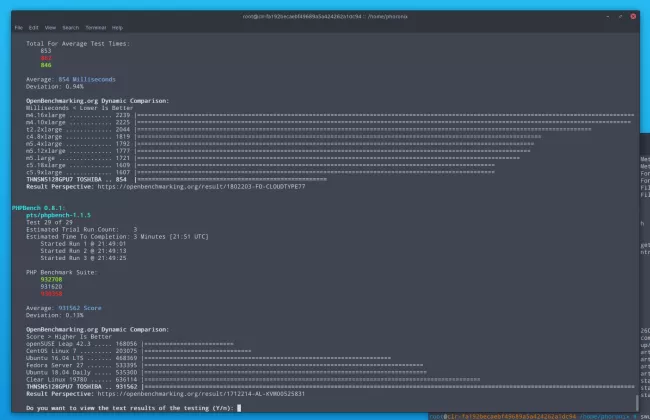Click the KVM00525831 result perspective URL

pos(201,393)
